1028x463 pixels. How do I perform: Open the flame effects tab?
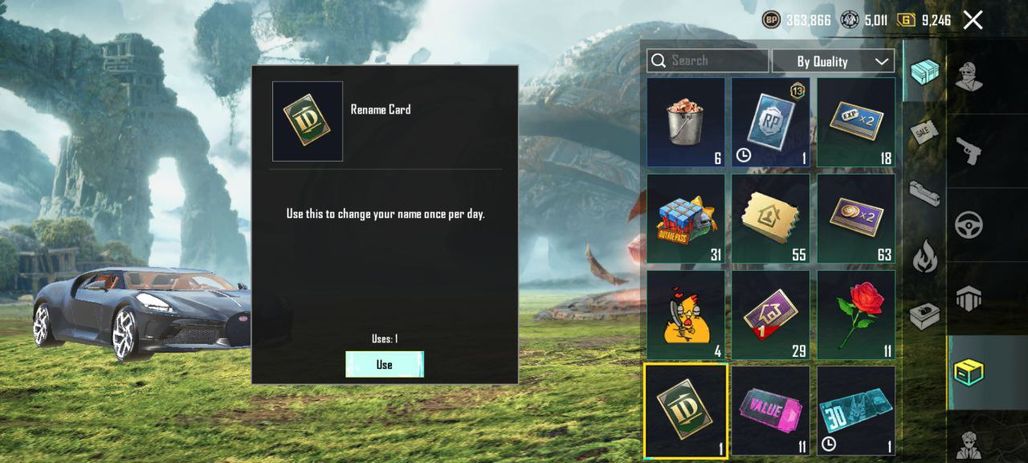[924, 256]
